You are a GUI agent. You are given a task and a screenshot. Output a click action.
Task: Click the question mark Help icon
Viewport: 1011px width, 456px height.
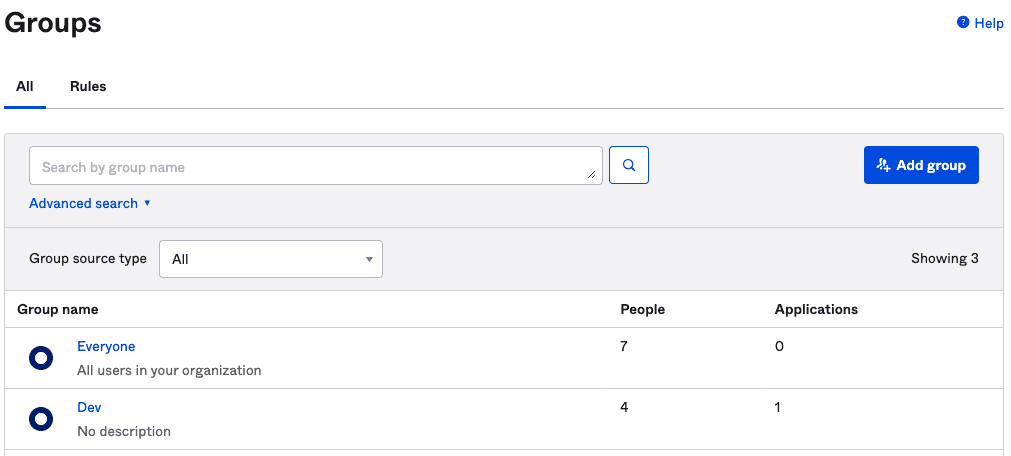963,22
